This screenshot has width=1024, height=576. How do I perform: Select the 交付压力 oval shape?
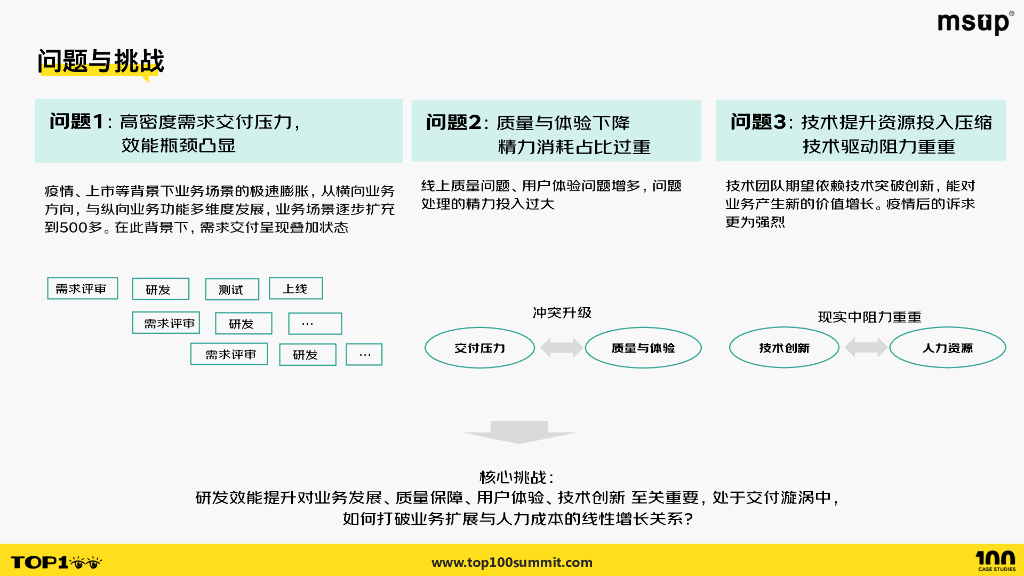(x=479, y=347)
